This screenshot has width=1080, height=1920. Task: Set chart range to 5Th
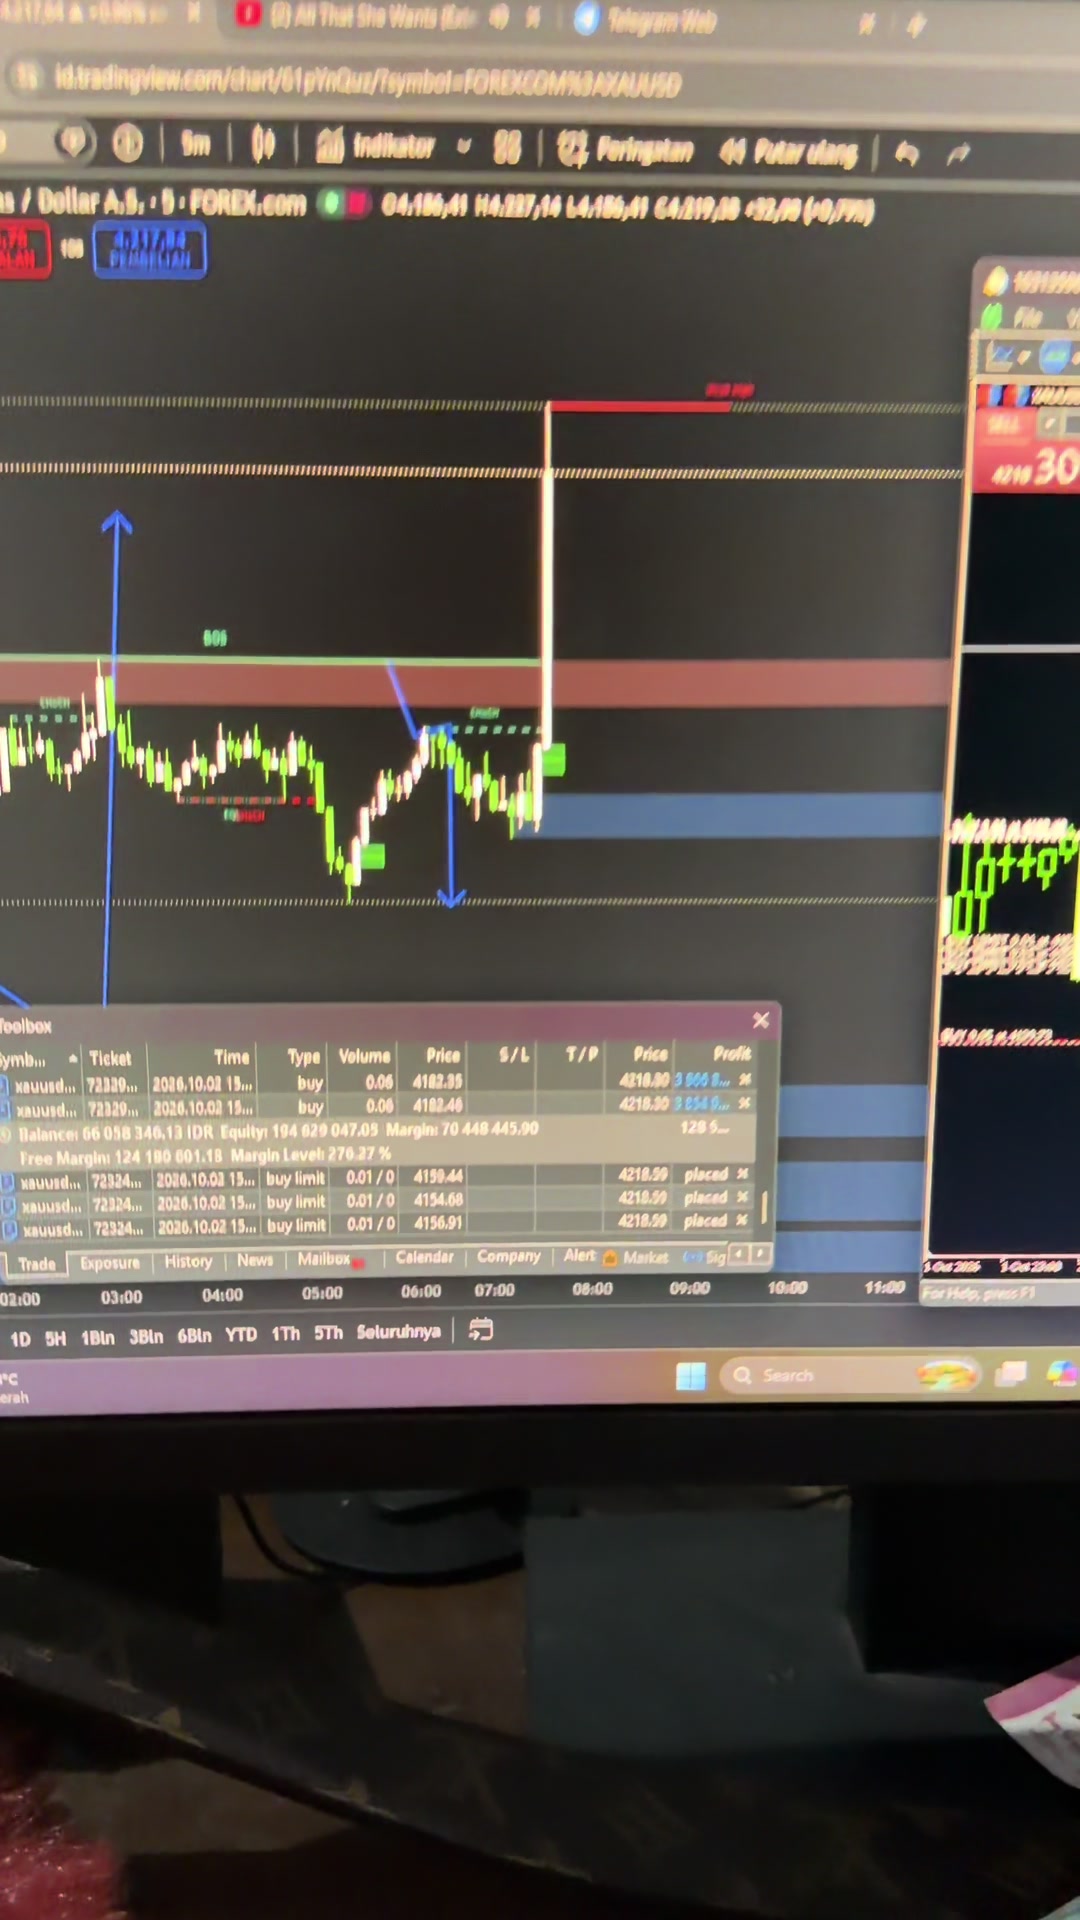[328, 1332]
